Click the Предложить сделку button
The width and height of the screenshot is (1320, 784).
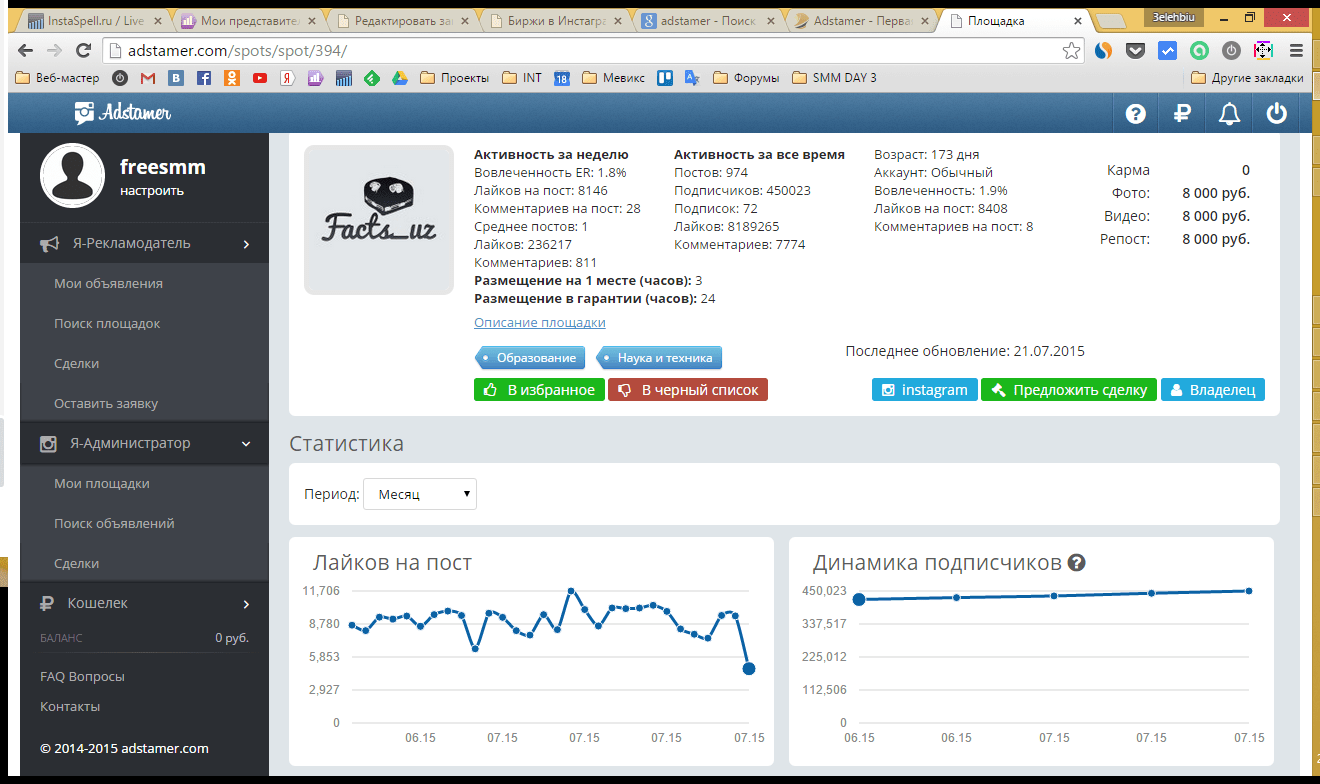1069,390
